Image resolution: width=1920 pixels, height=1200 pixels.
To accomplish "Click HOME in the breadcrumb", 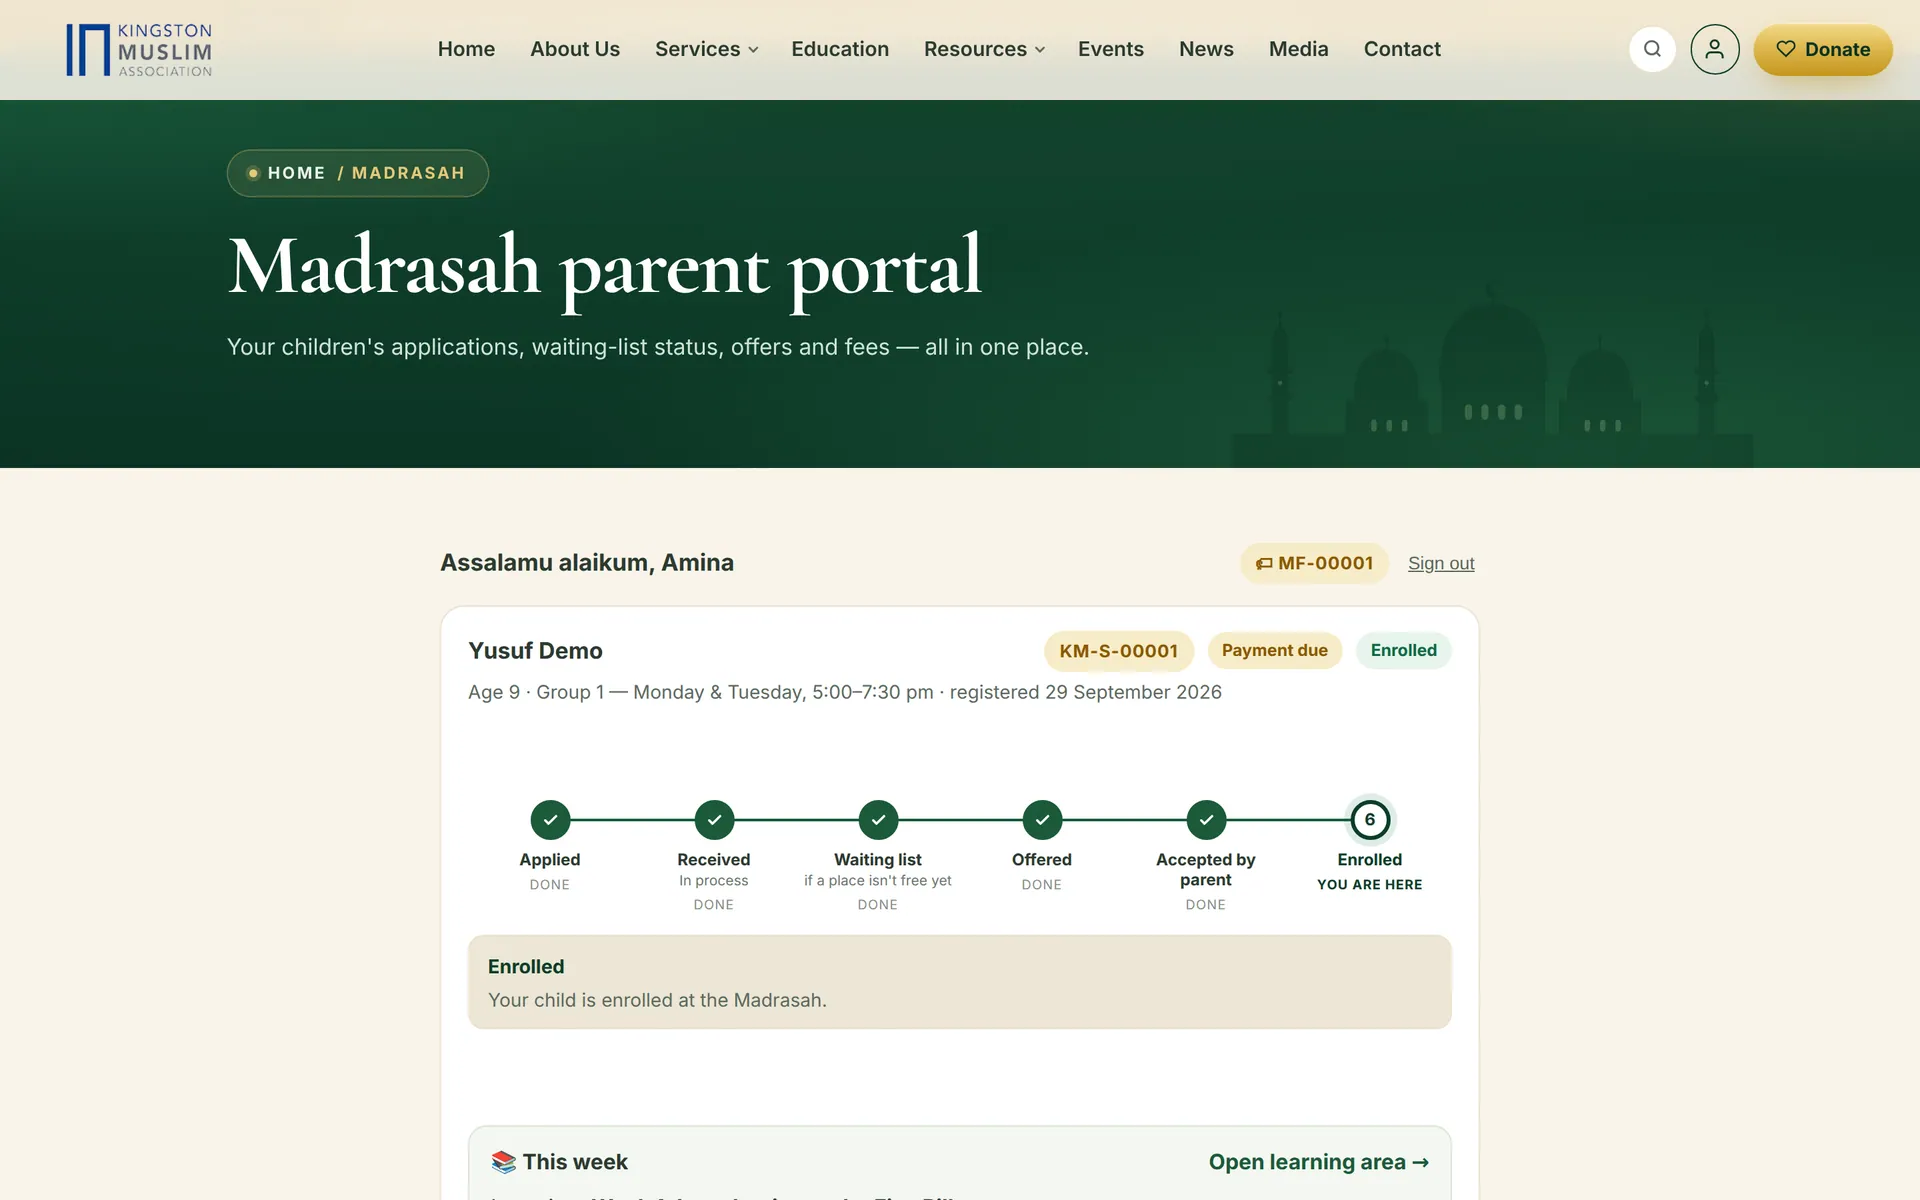I will click(296, 173).
